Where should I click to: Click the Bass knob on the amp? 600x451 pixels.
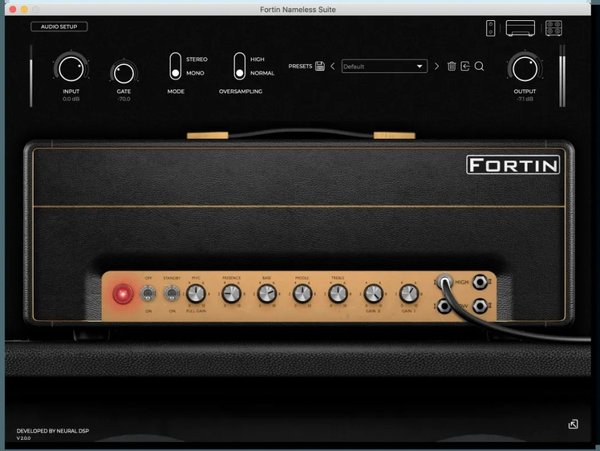point(267,294)
